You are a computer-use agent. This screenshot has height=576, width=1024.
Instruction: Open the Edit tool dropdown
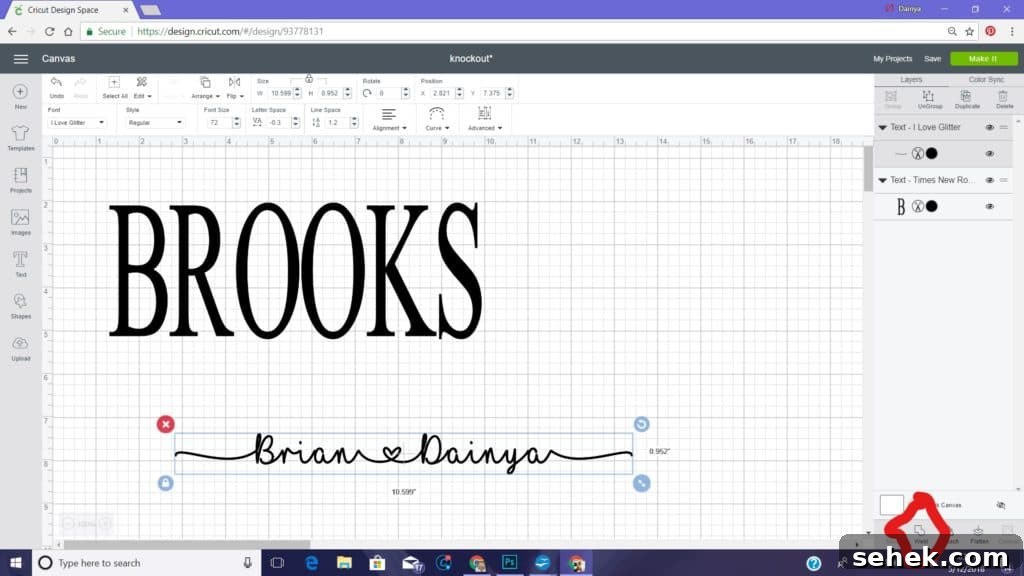(x=142, y=87)
